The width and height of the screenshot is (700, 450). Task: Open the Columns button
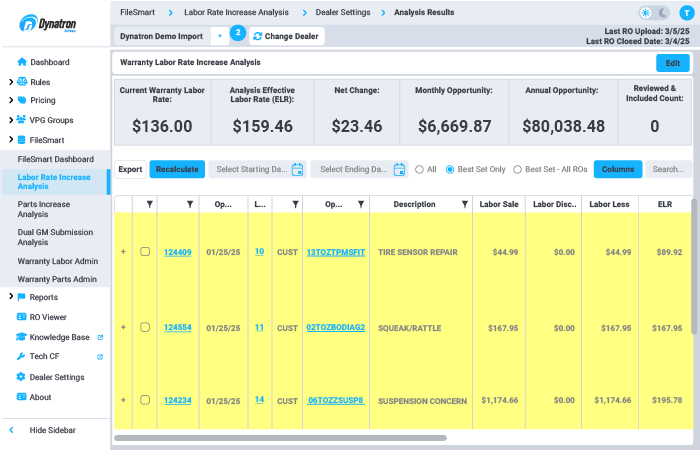[618, 169]
